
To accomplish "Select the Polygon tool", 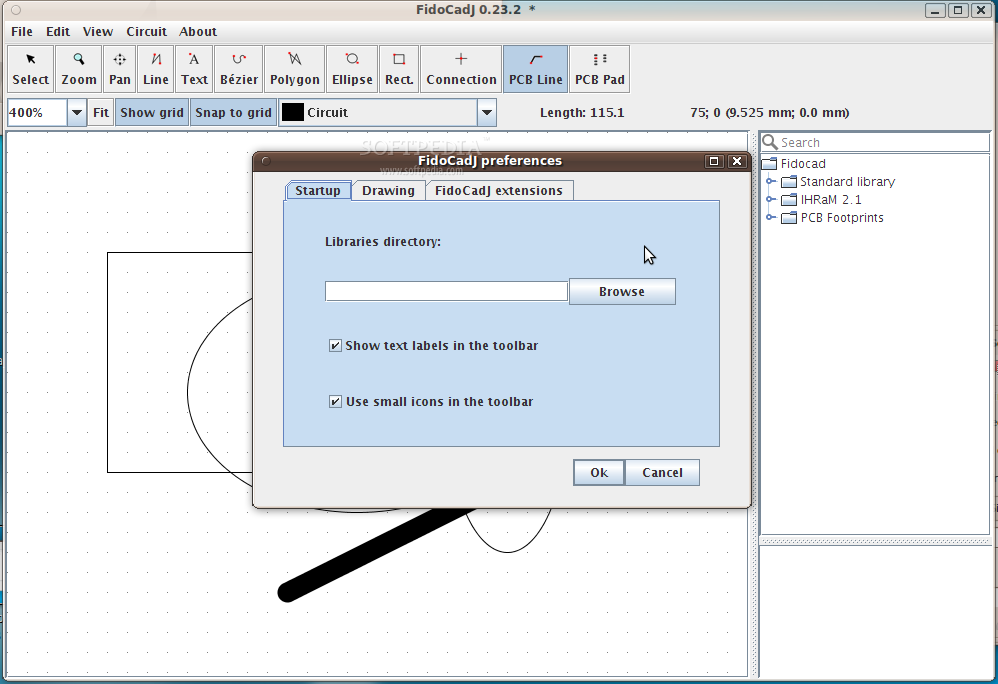I will [295, 69].
